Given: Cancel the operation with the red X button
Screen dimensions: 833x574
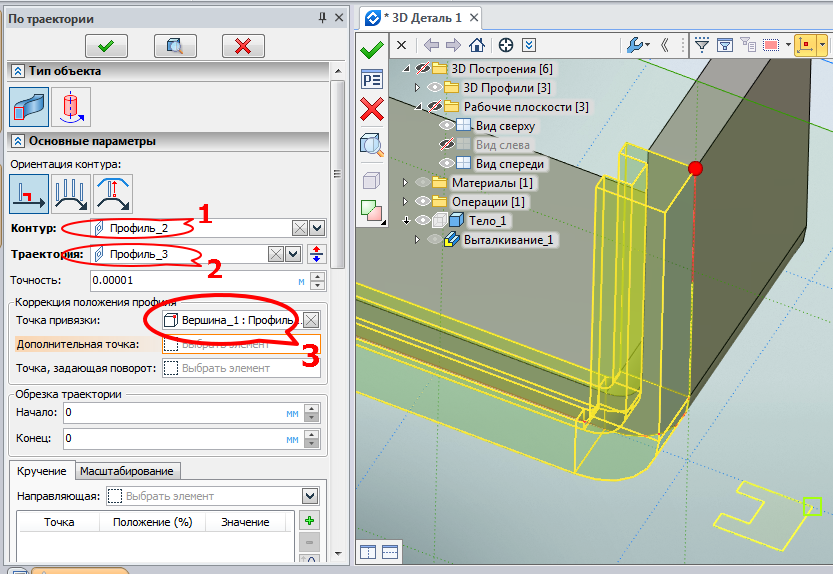Looking at the screenshot, I should click(242, 45).
